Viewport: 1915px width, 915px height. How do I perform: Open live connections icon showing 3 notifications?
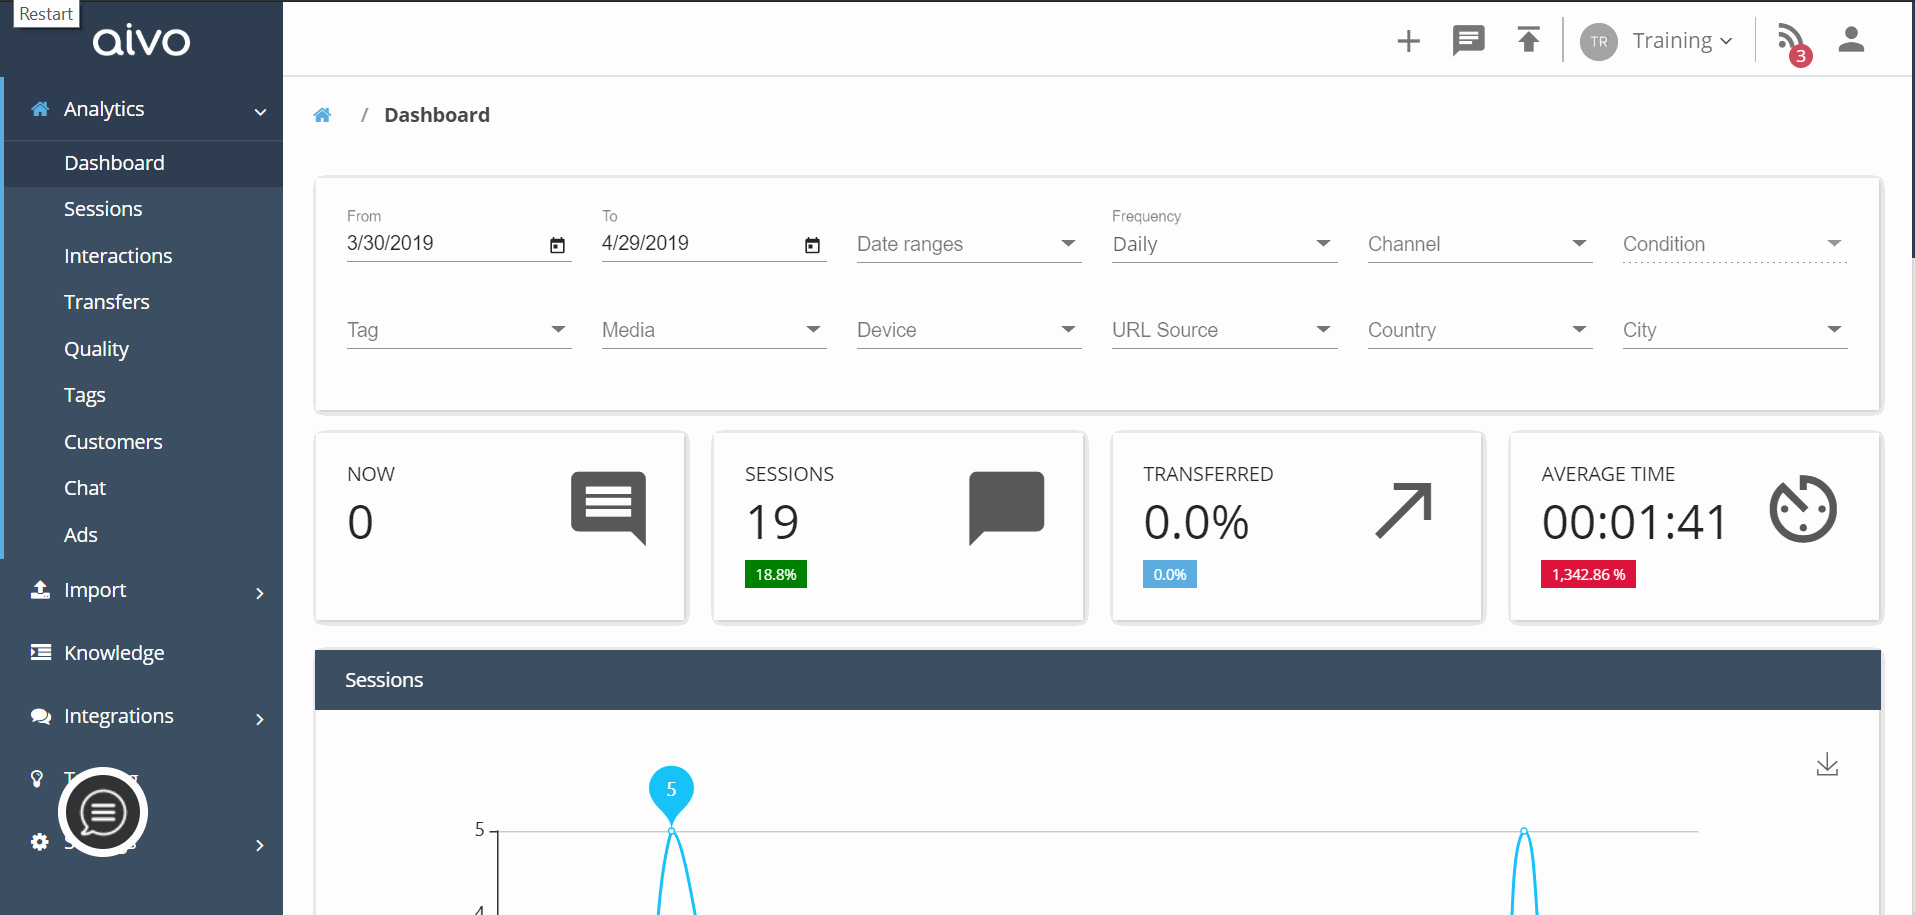pos(1790,40)
